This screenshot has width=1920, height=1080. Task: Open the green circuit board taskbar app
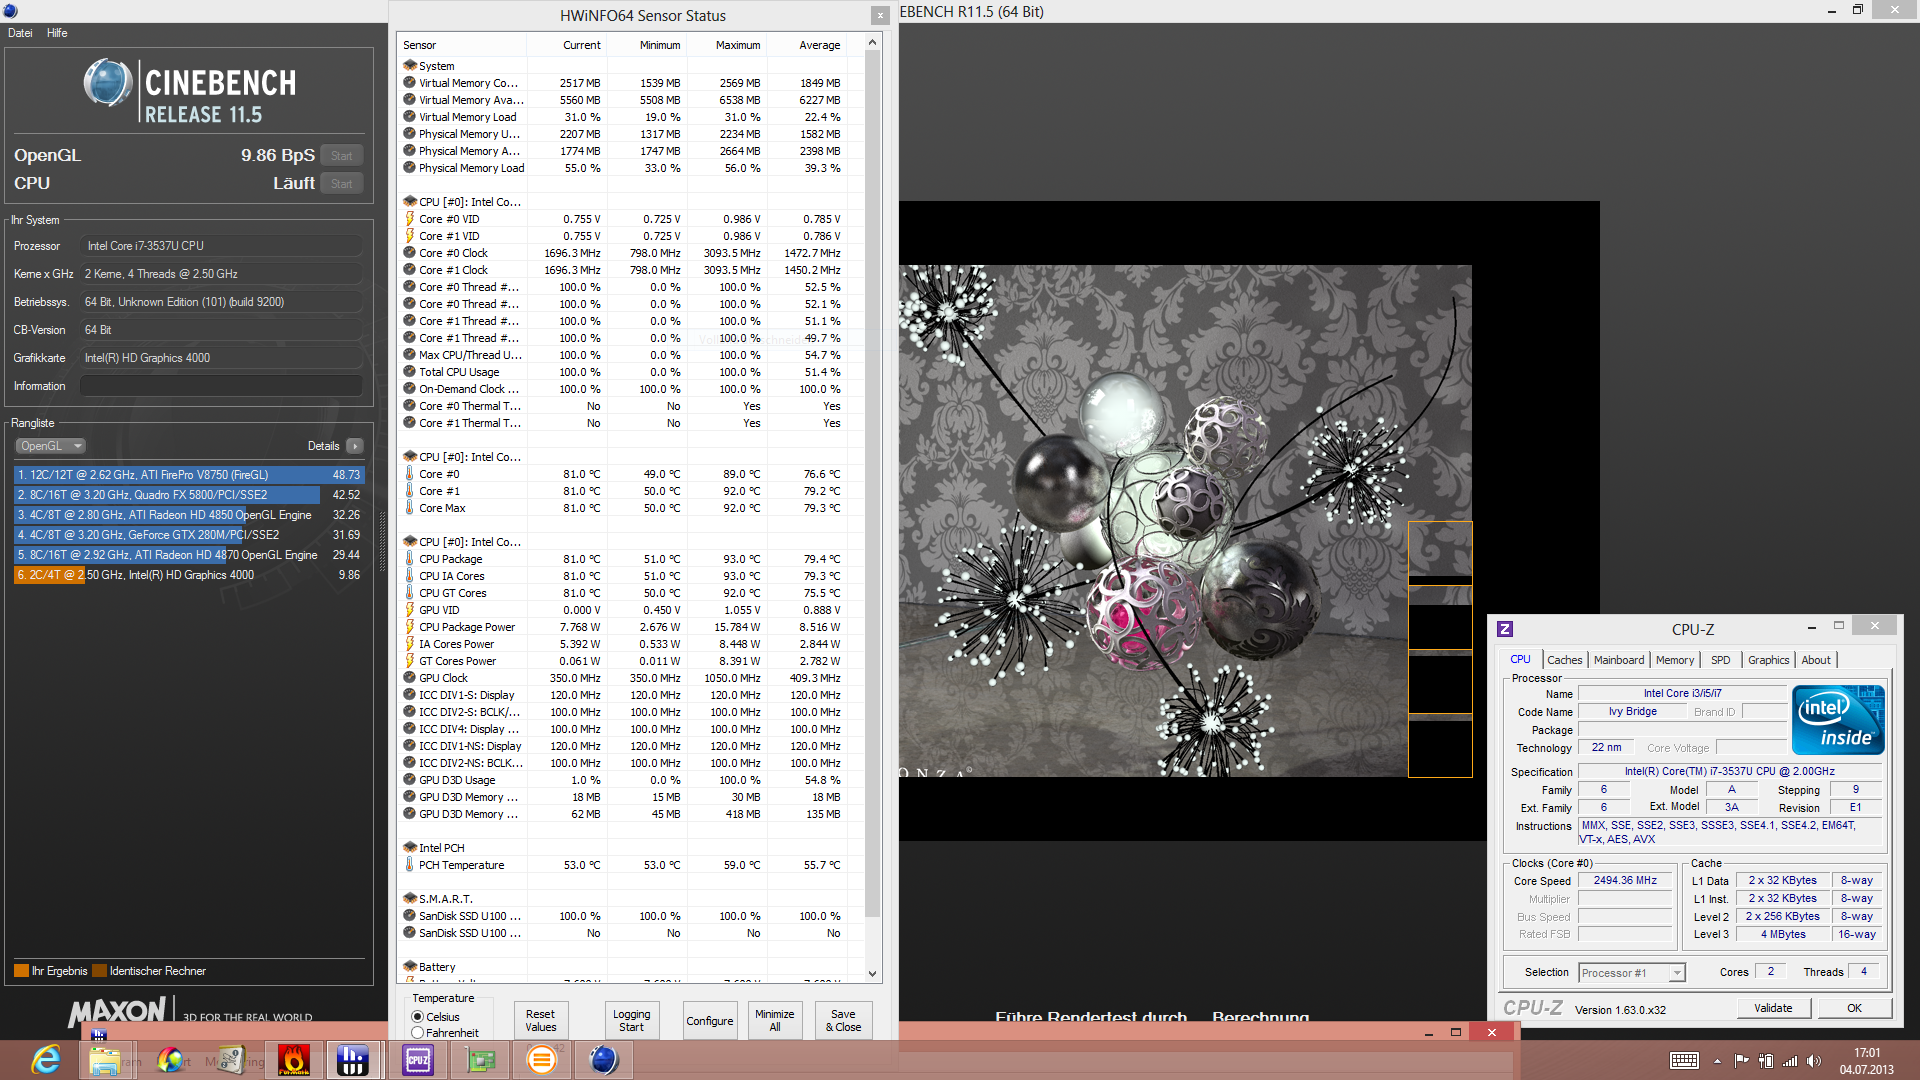coord(480,1059)
